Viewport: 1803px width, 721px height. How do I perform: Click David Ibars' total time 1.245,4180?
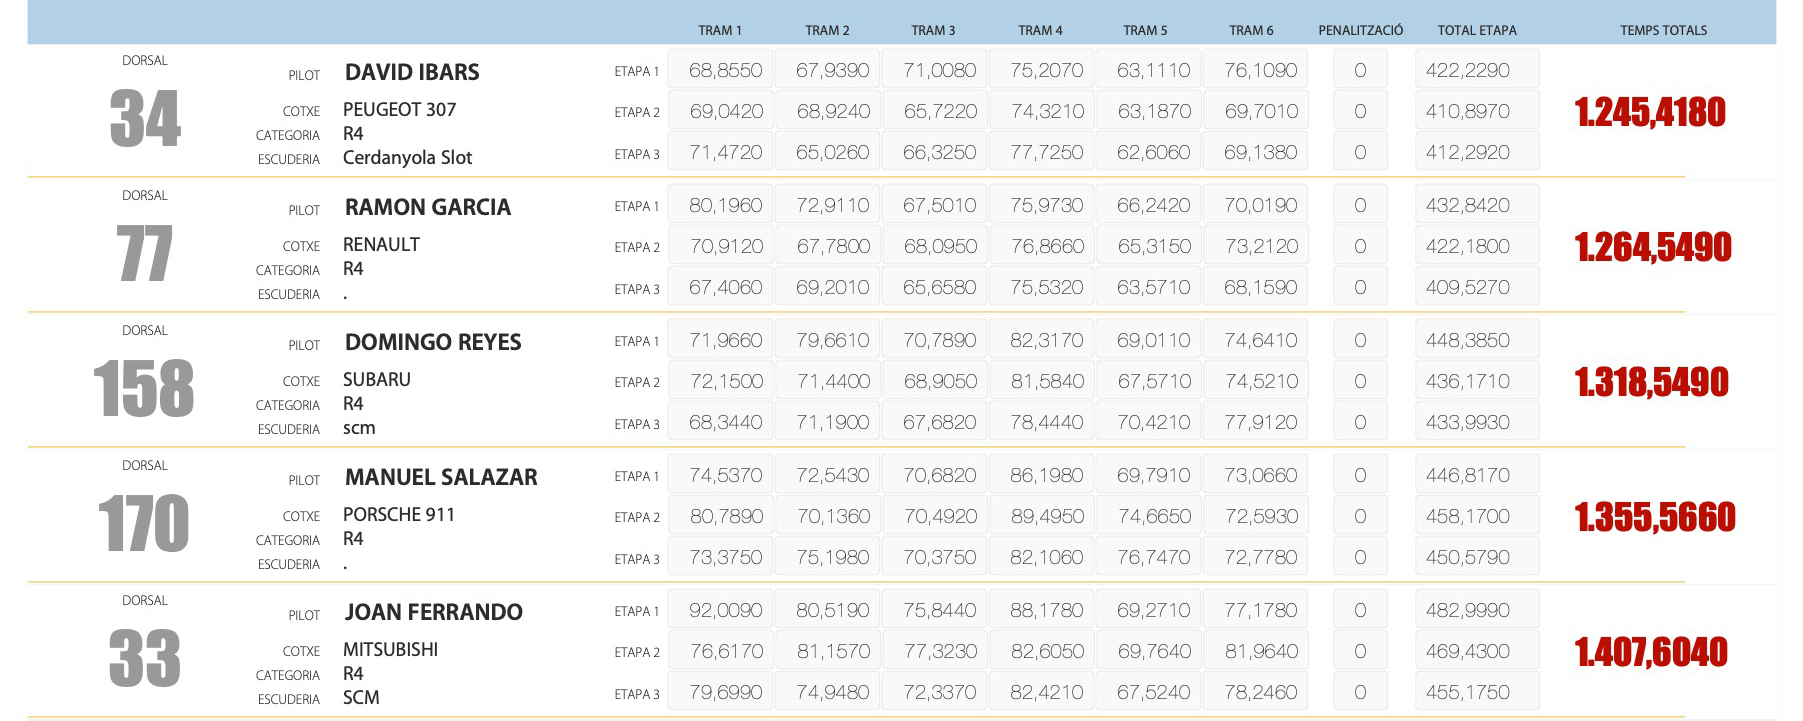pyautogui.click(x=1650, y=112)
